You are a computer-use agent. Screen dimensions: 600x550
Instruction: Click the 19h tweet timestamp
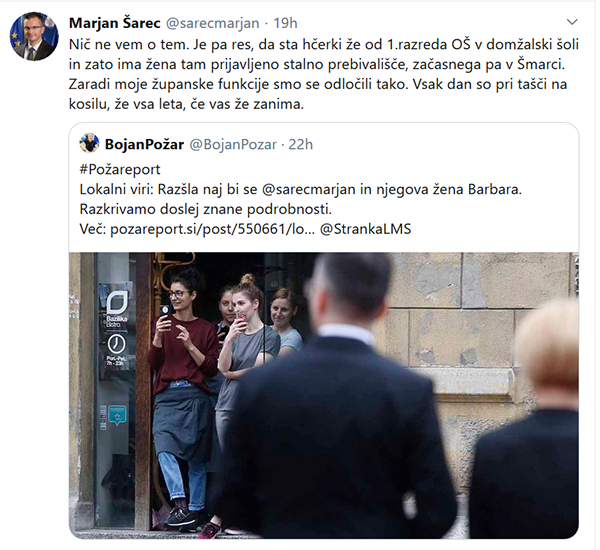pyautogui.click(x=285, y=23)
